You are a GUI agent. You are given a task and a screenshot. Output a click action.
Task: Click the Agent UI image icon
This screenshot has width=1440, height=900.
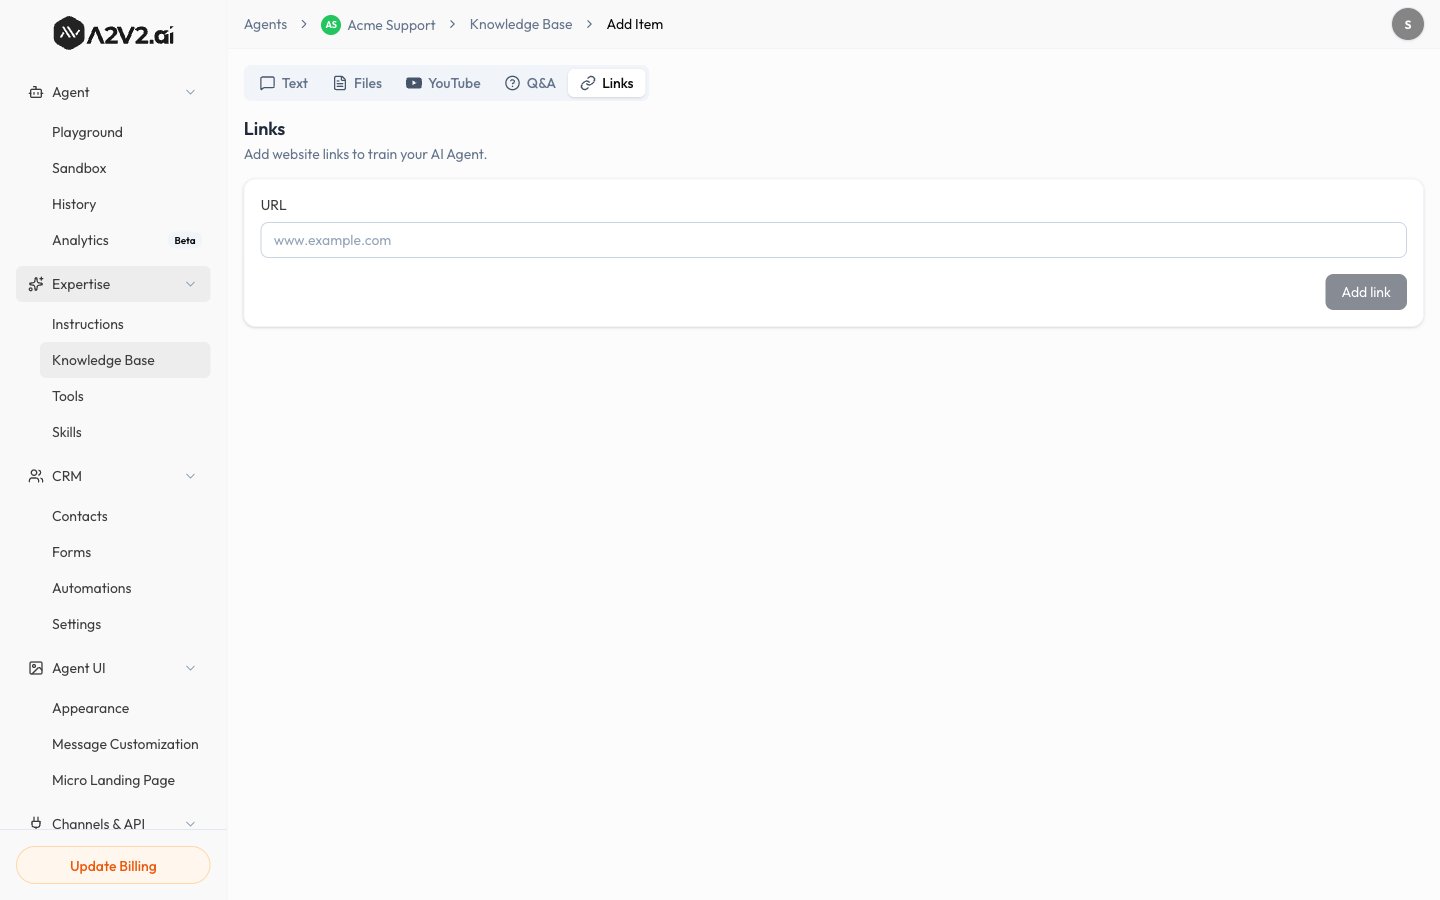36,668
